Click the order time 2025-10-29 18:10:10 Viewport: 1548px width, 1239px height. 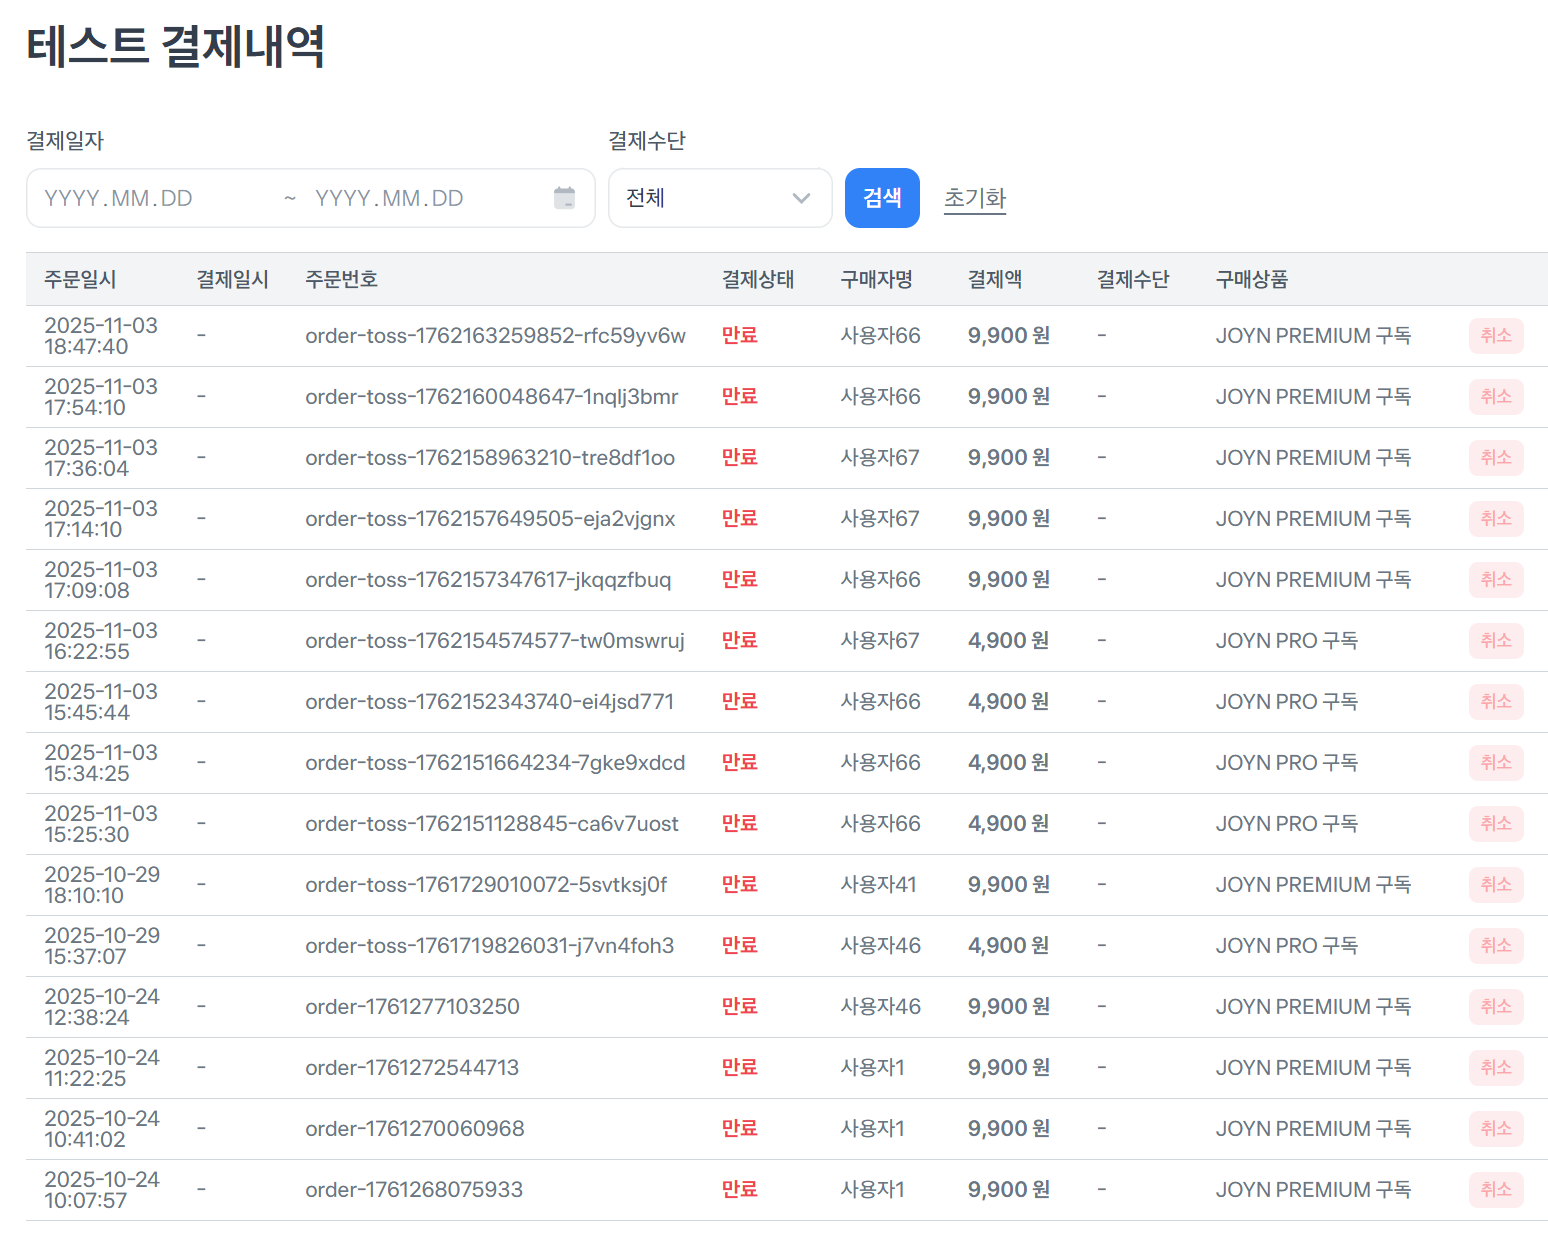102,885
